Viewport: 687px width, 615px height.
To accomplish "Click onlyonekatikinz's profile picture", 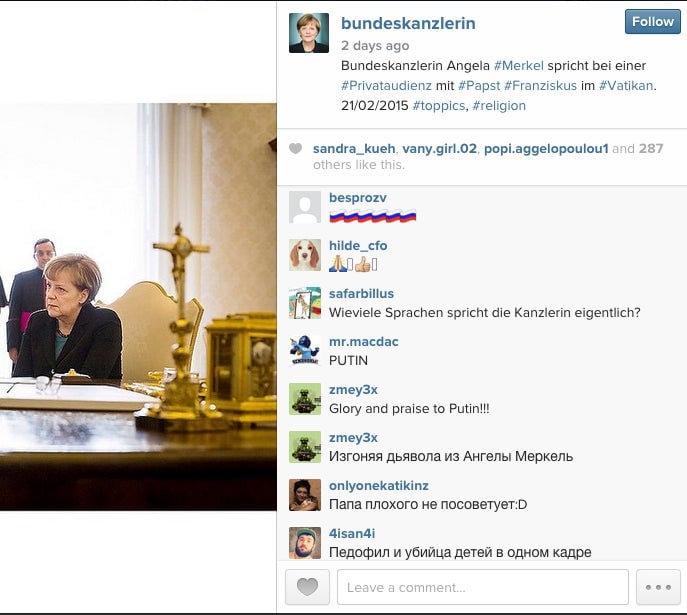I will (305, 495).
